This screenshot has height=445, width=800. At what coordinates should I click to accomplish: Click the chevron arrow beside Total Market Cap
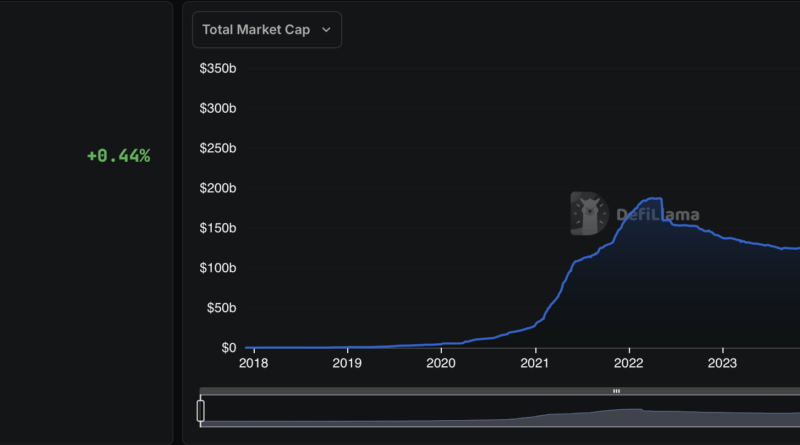click(326, 30)
